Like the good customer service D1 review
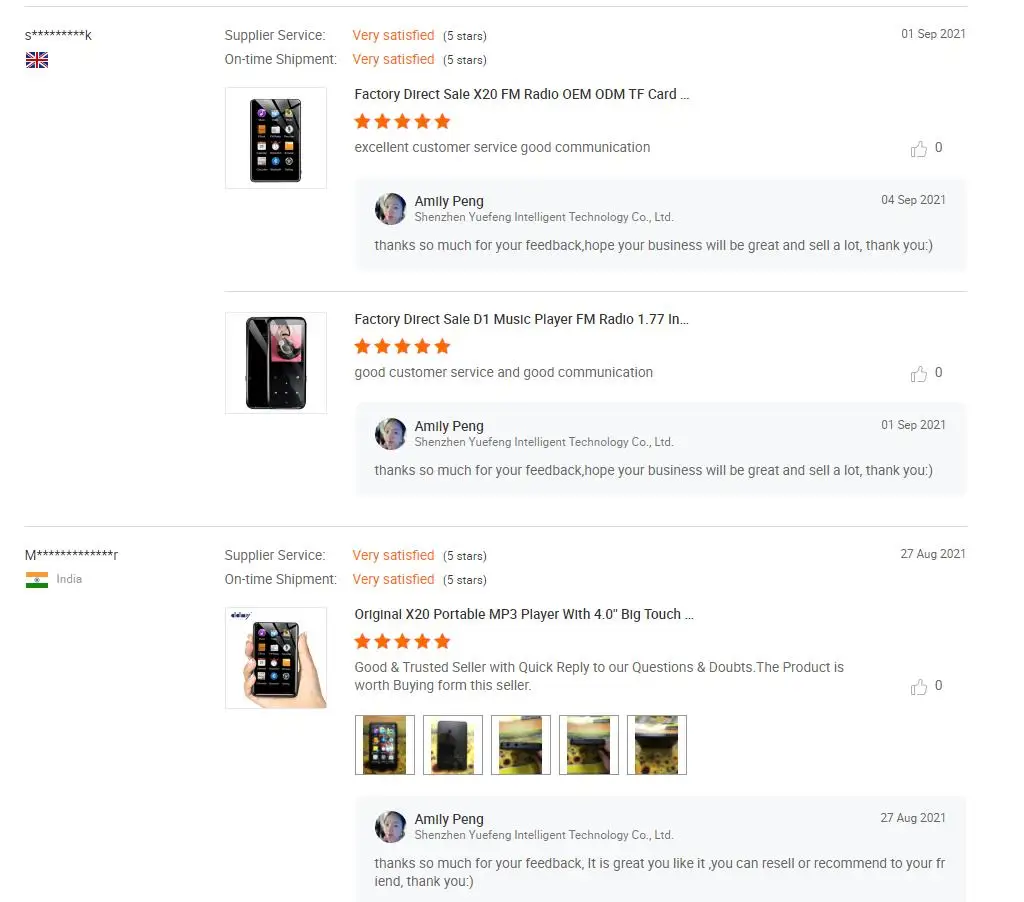This screenshot has width=1024, height=902. click(918, 374)
